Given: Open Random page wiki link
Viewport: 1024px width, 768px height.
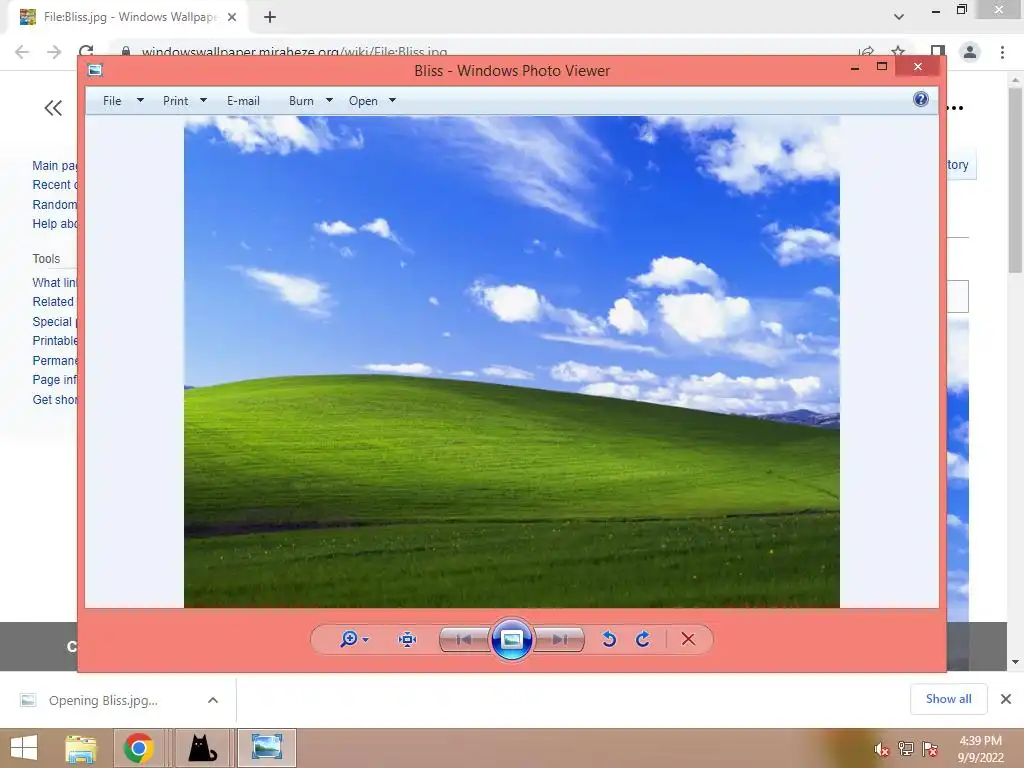Looking at the screenshot, I should pos(55,204).
